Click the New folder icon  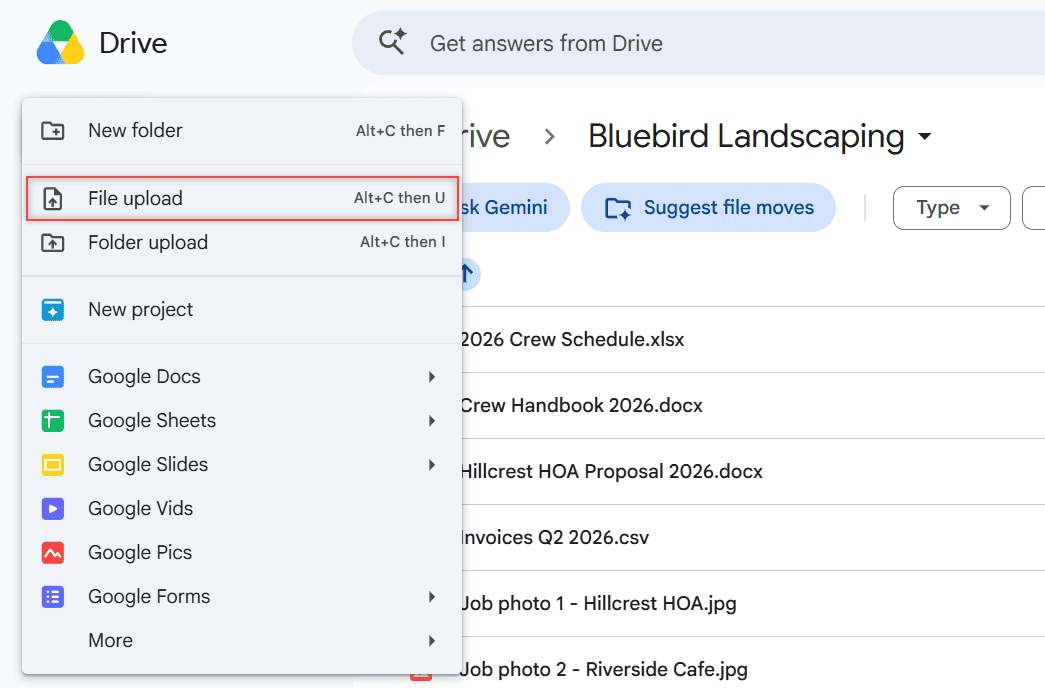[x=53, y=131]
